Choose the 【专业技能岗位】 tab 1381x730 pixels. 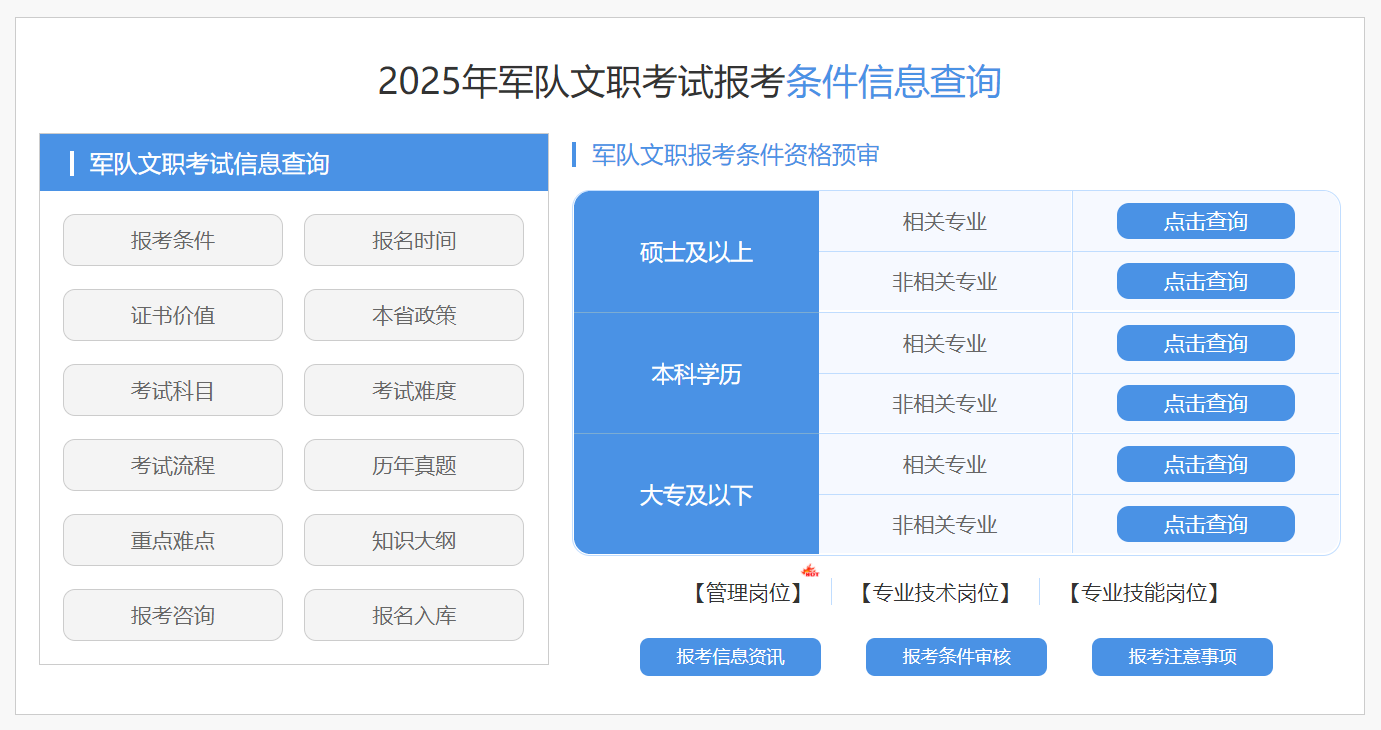click(1143, 593)
